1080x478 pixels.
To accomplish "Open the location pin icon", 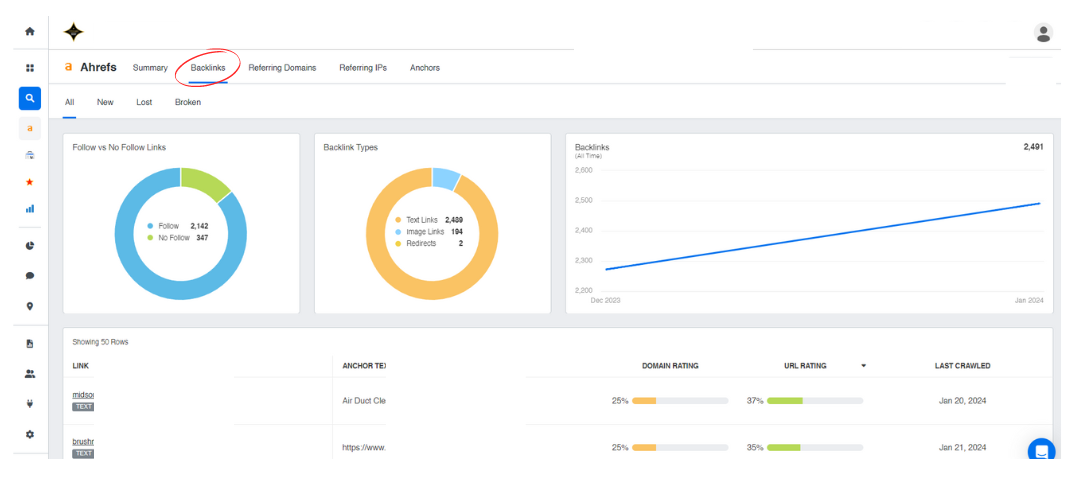I will click(30, 306).
